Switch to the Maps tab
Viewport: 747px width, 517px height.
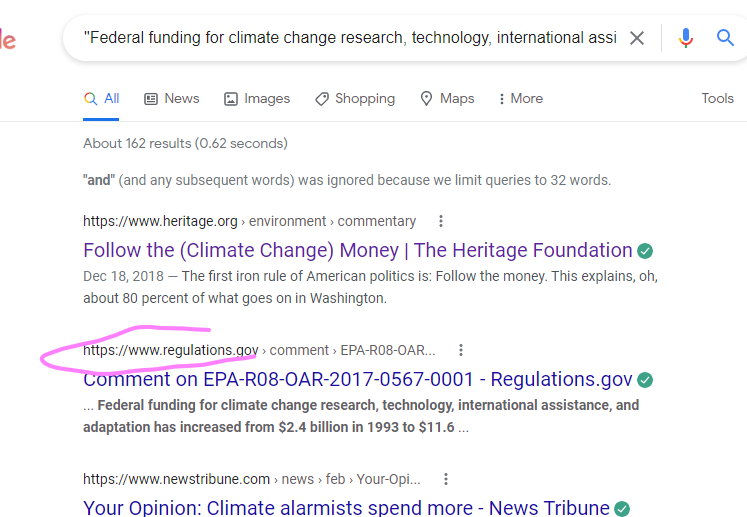click(x=447, y=98)
